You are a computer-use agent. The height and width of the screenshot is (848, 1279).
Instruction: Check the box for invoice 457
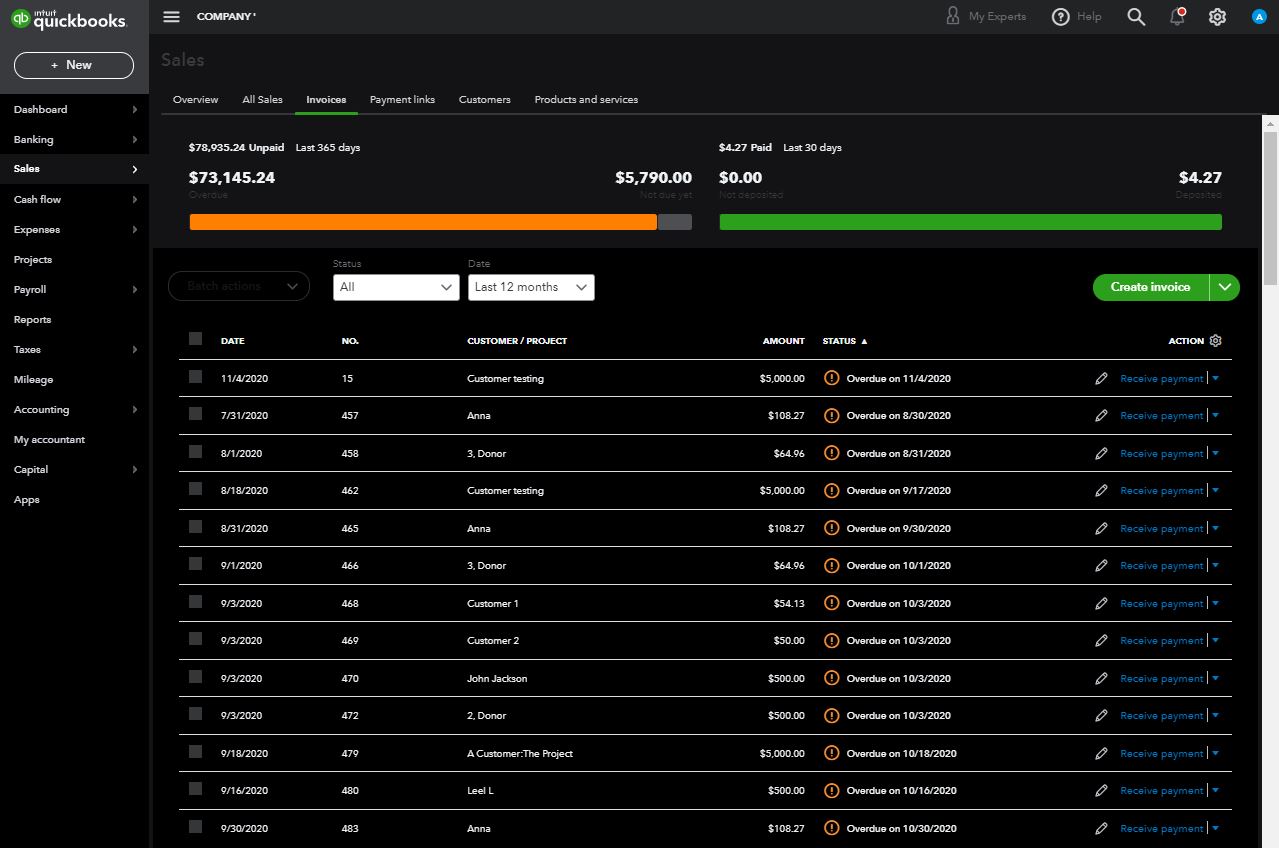pos(195,414)
